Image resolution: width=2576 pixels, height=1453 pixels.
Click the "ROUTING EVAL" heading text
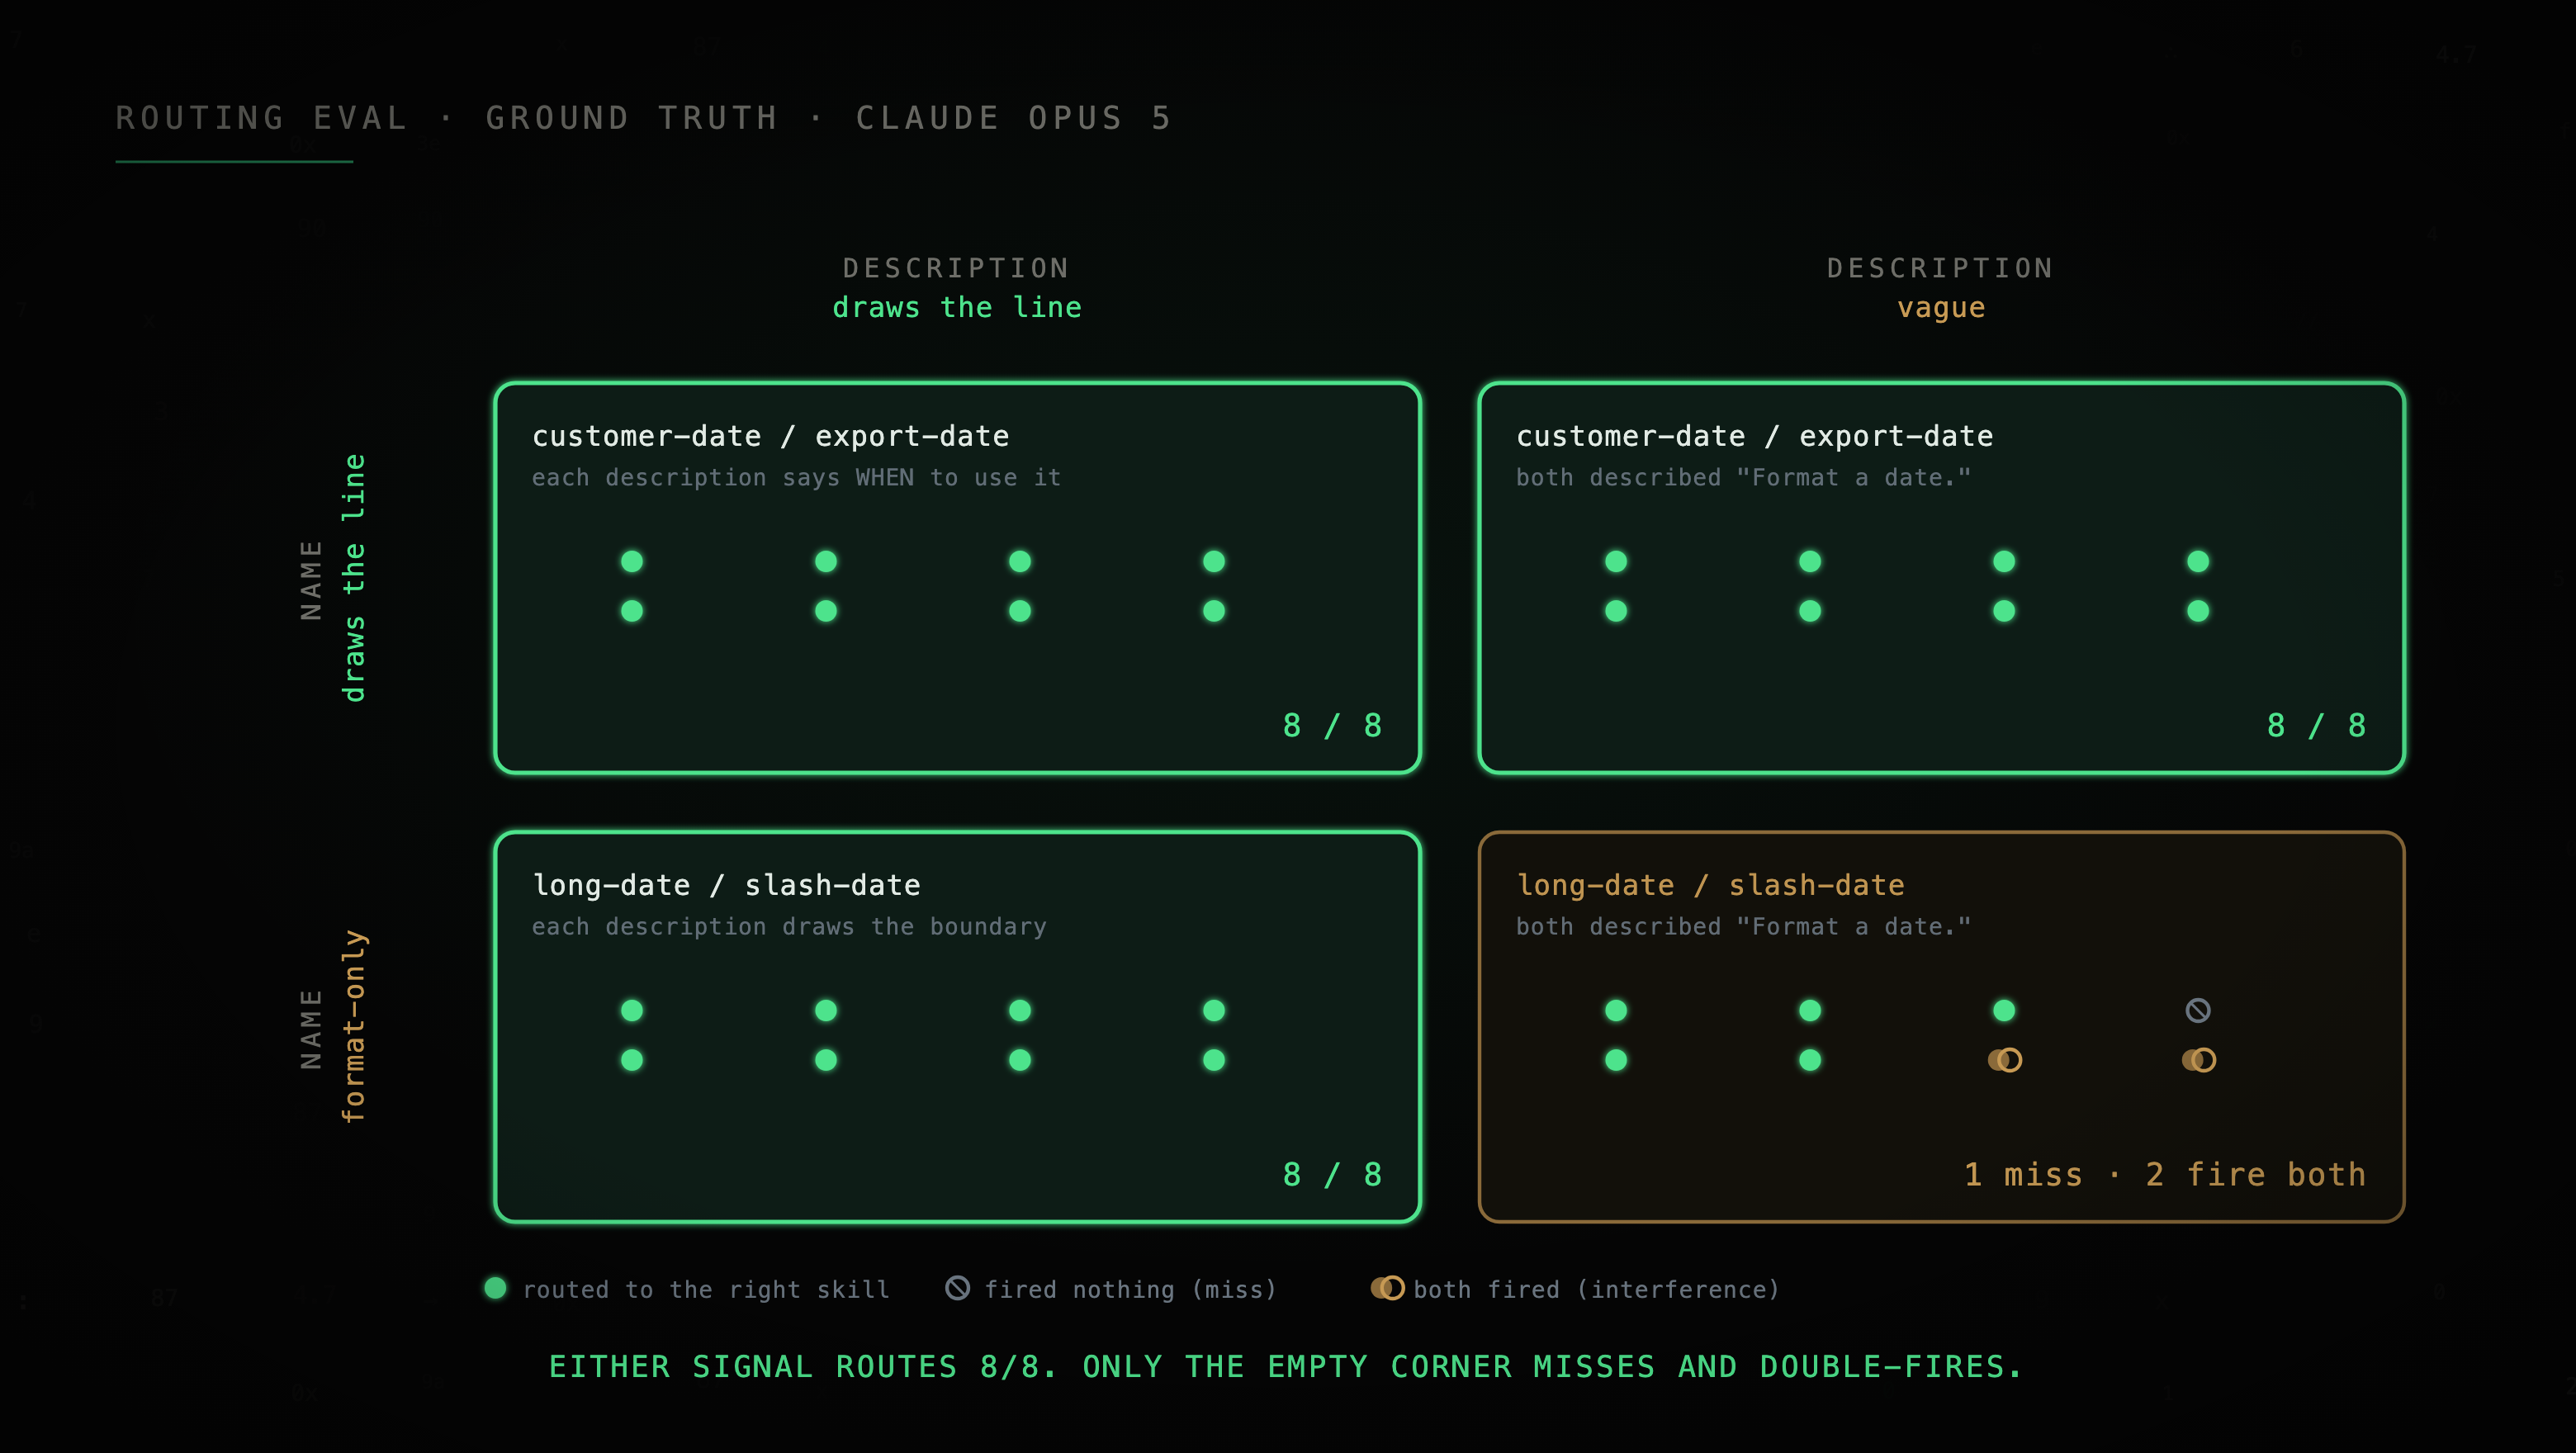[x=261, y=118]
